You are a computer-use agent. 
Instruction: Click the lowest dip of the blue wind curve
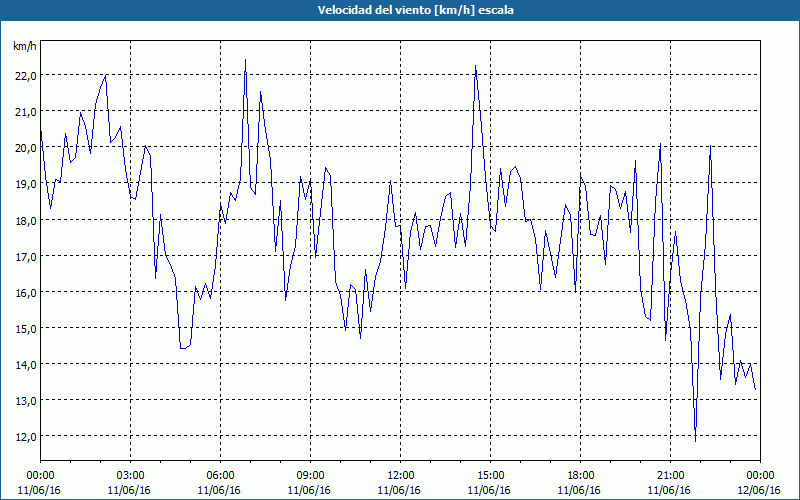pyautogui.click(x=695, y=440)
